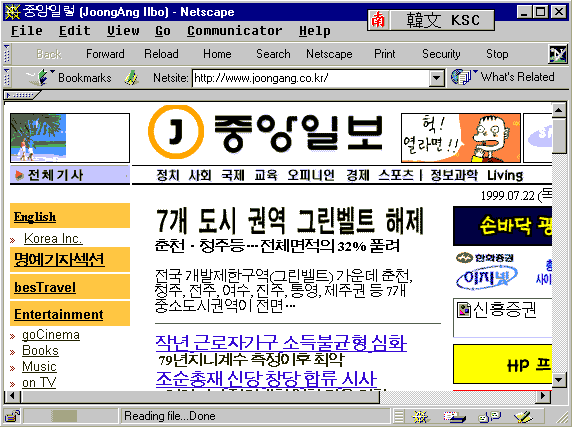The width and height of the screenshot is (572, 427).
Task: Click the What's Related icon
Action: [464, 77]
